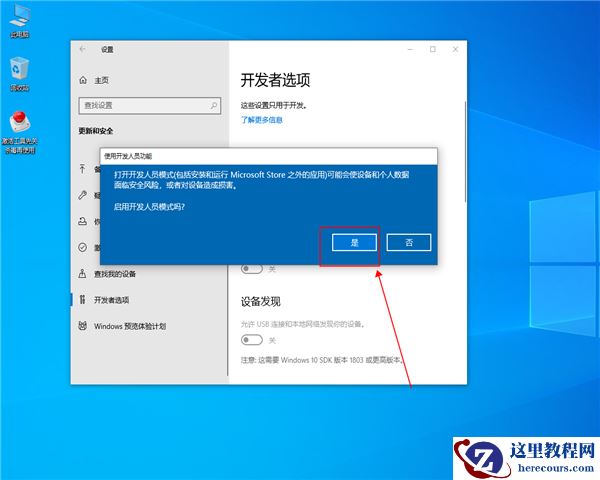Viewport: 600px width, 480px height.
Task: Click the Settings window vertical scrollbar
Action: (x=465, y=152)
